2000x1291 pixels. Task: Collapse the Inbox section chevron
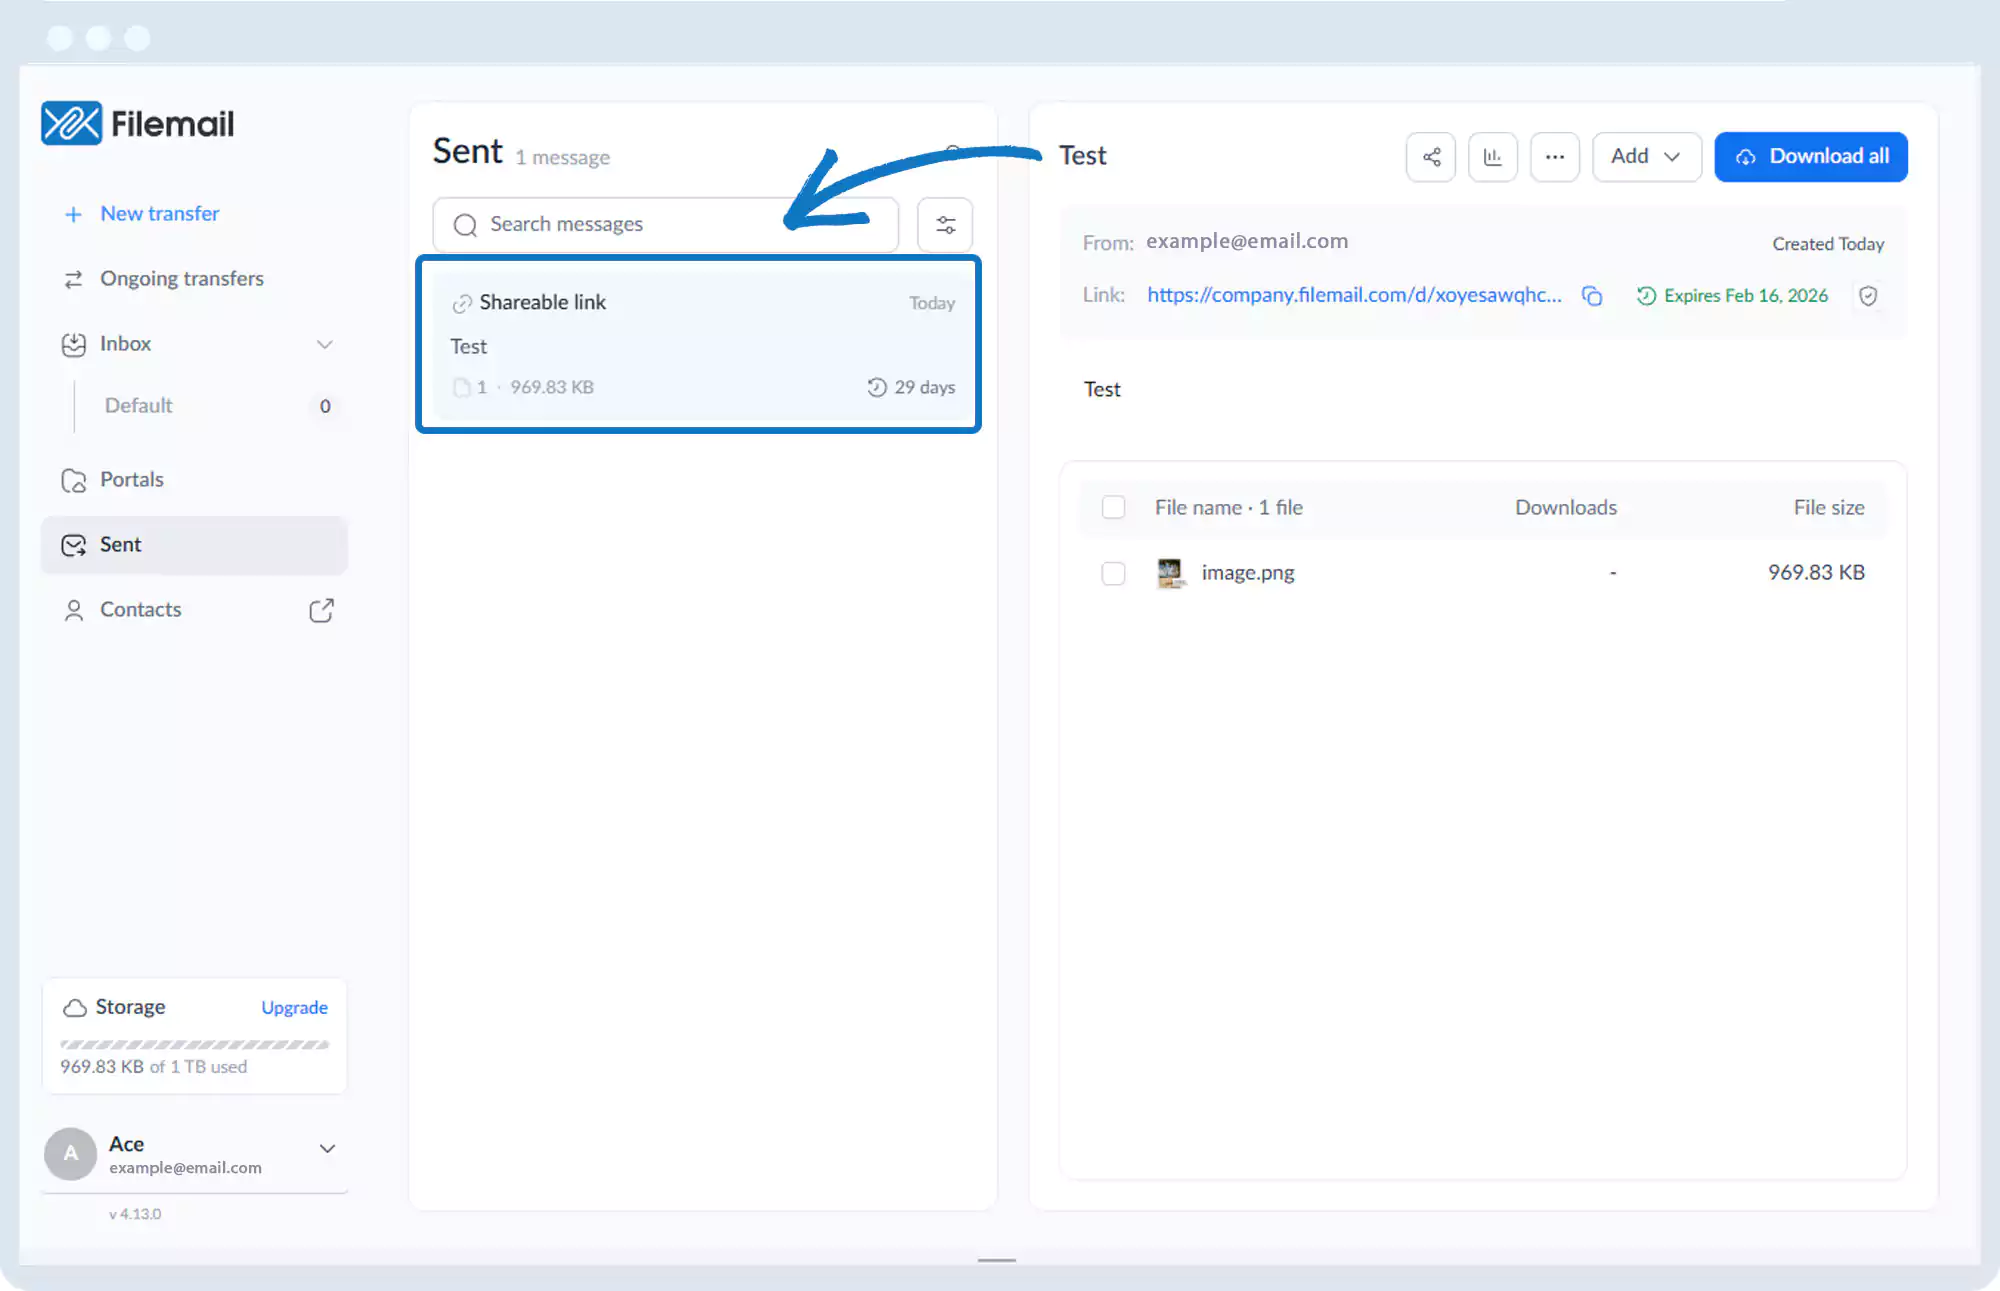(325, 344)
